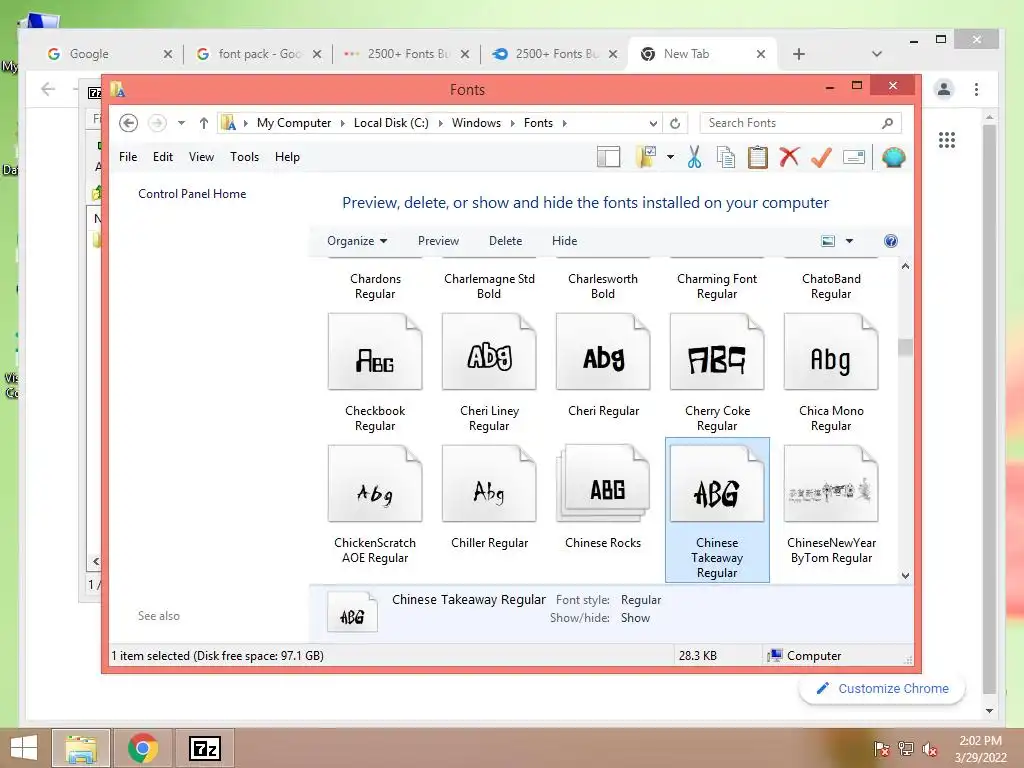Open the dropdown arrow beside folder options icon
Viewport: 1024px width, 768px height.
tap(670, 157)
